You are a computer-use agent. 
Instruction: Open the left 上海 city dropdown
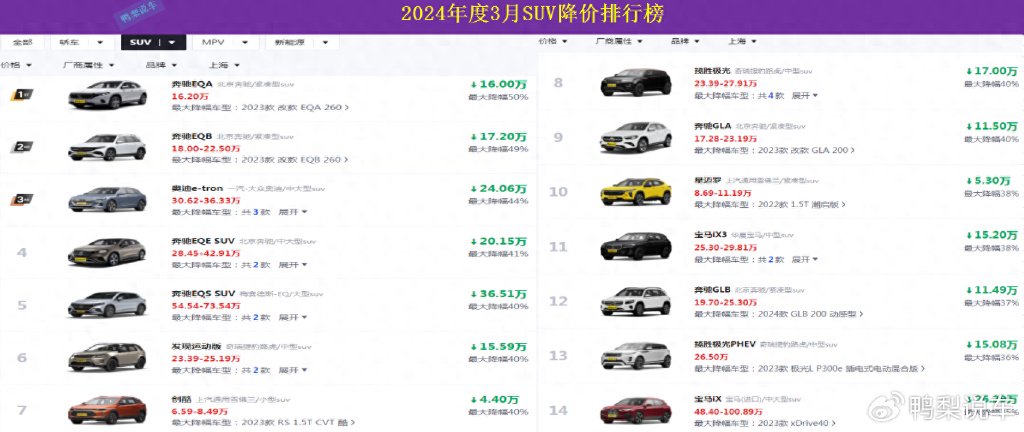(225, 65)
